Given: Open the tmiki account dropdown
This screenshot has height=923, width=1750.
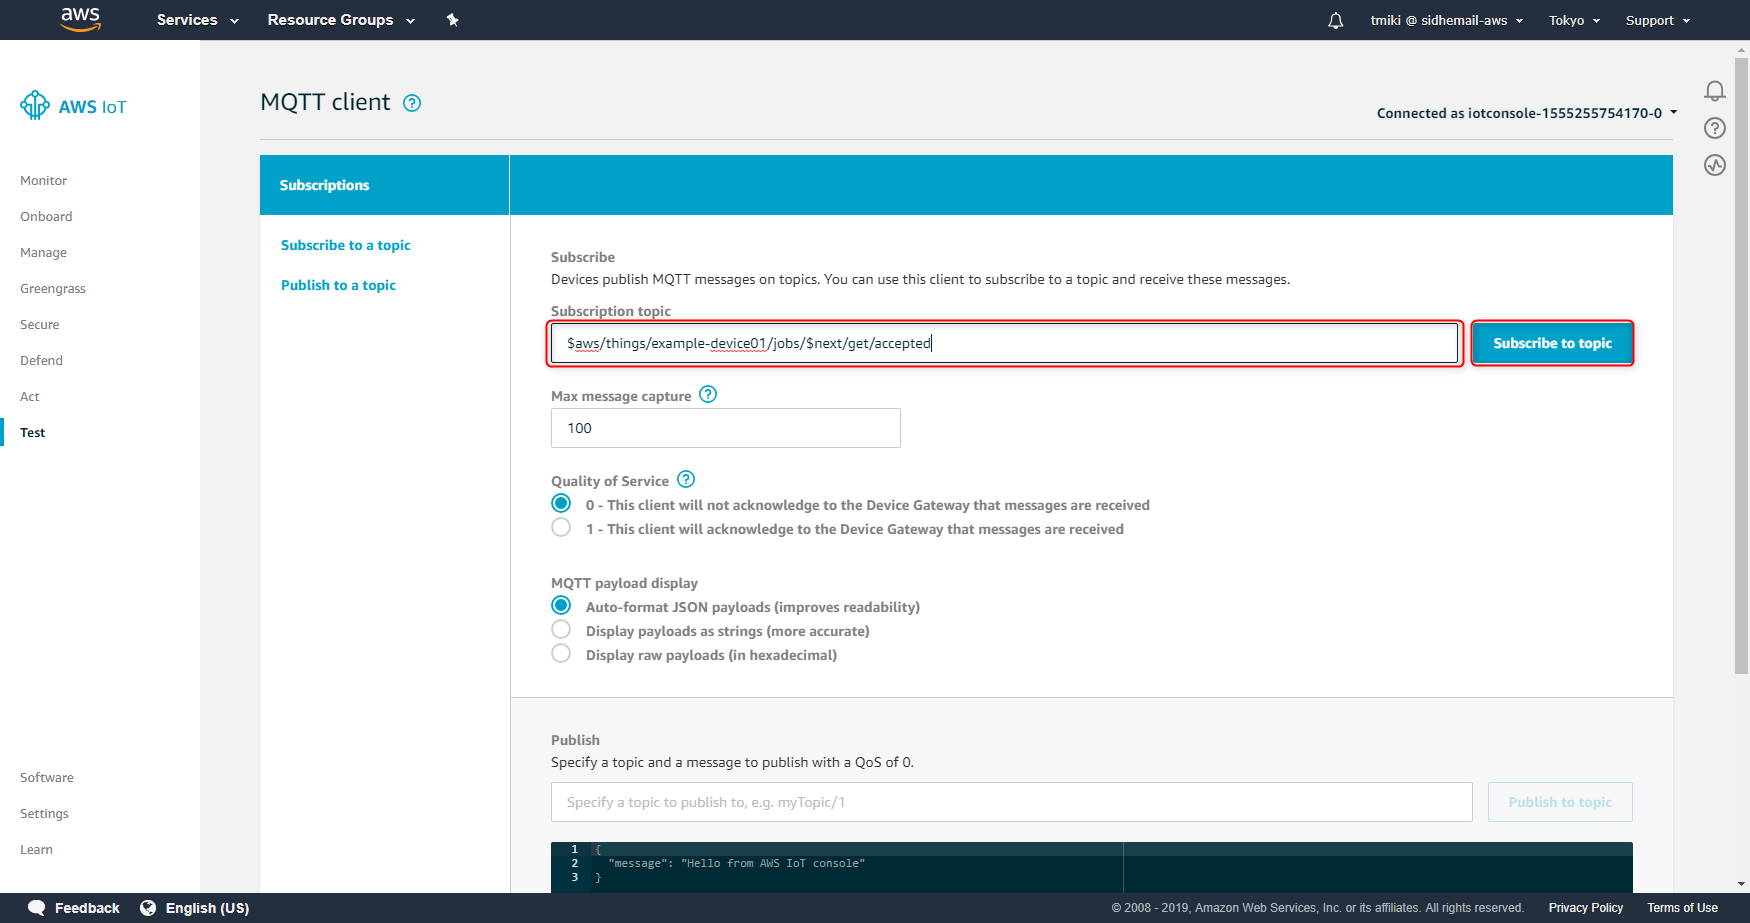Looking at the screenshot, I should coord(1446,20).
